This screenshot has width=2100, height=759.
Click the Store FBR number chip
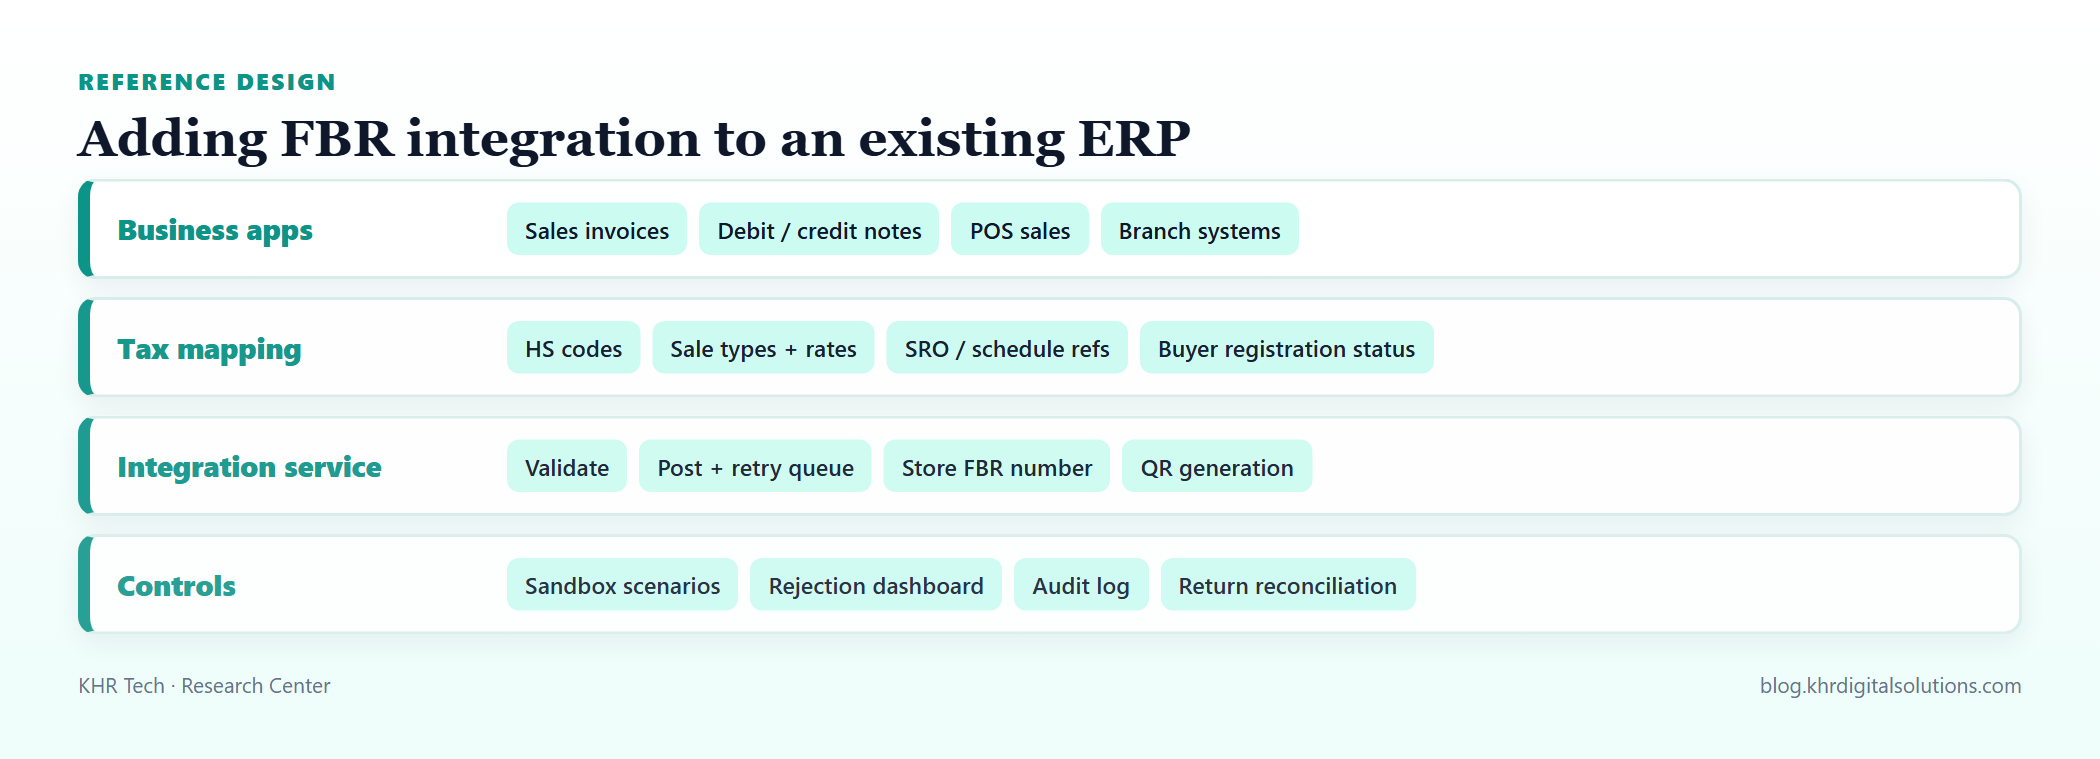[x=997, y=467]
